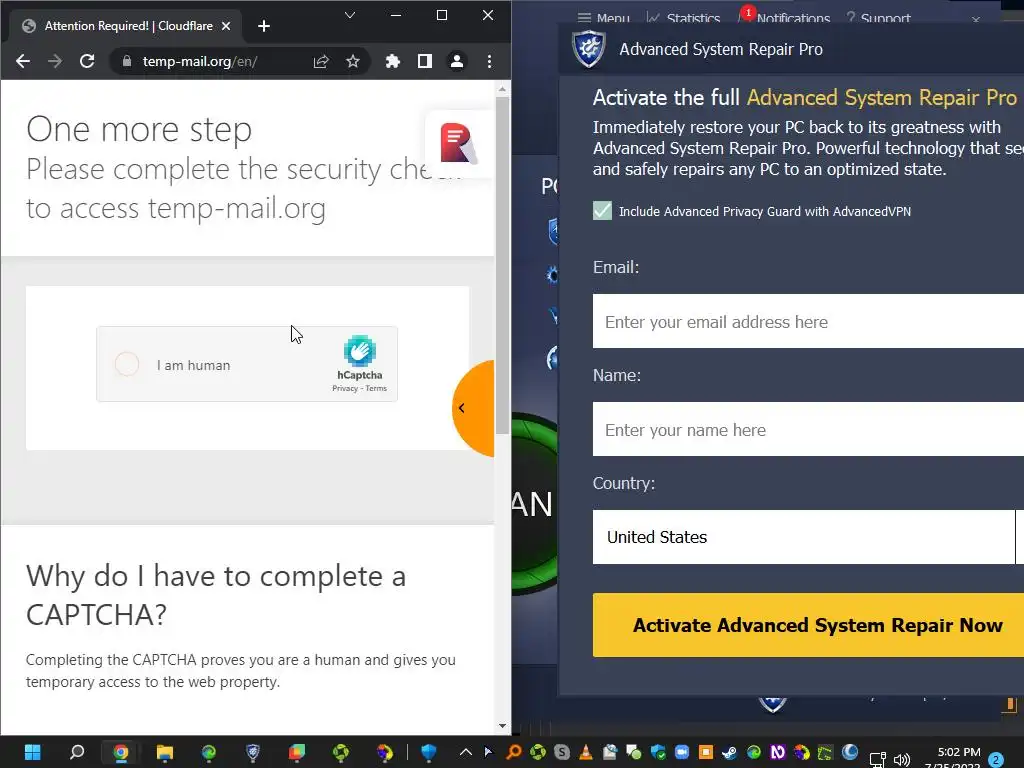
Task: View site lock info in address bar
Action: point(127,61)
